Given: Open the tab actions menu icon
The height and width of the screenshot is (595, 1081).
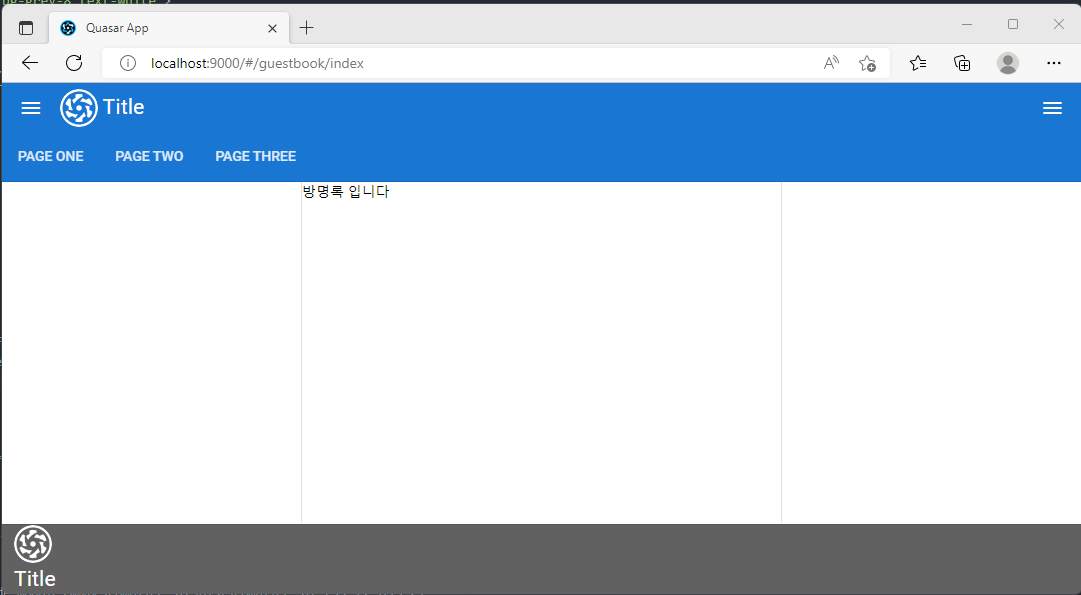Looking at the screenshot, I should 26,28.
